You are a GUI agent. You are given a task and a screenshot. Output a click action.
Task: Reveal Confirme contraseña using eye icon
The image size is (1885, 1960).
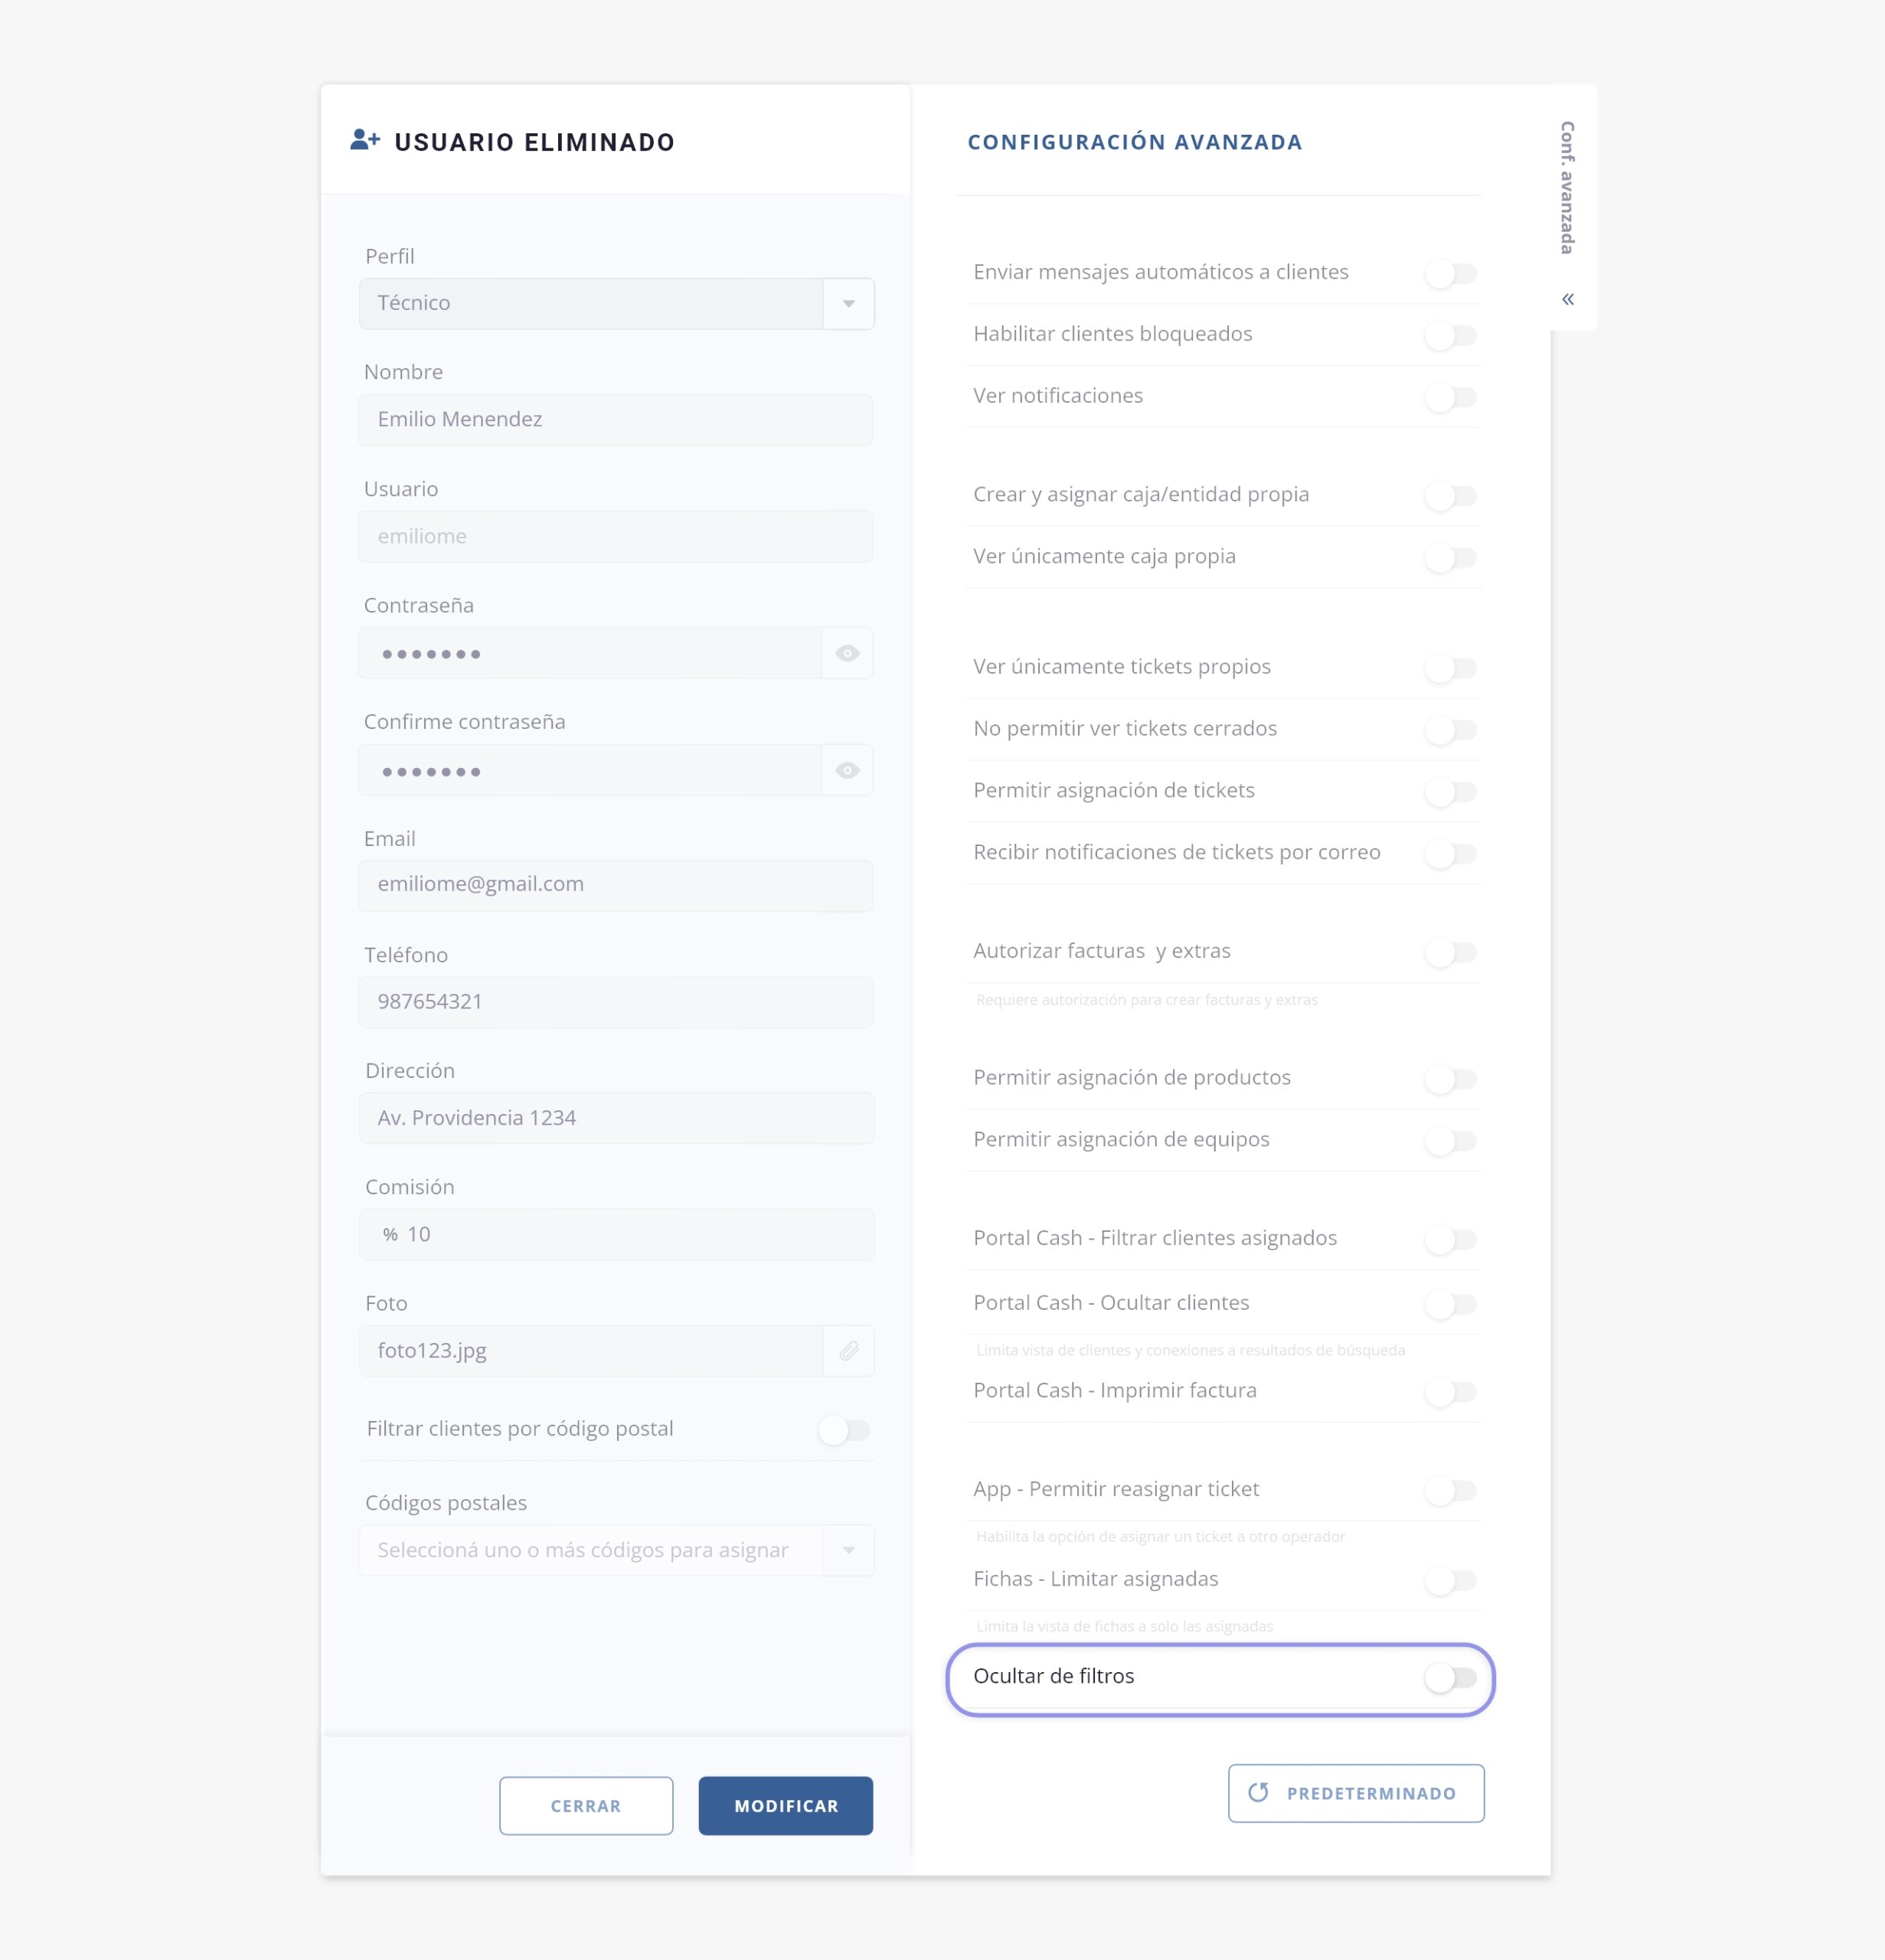(x=847, y=771)
